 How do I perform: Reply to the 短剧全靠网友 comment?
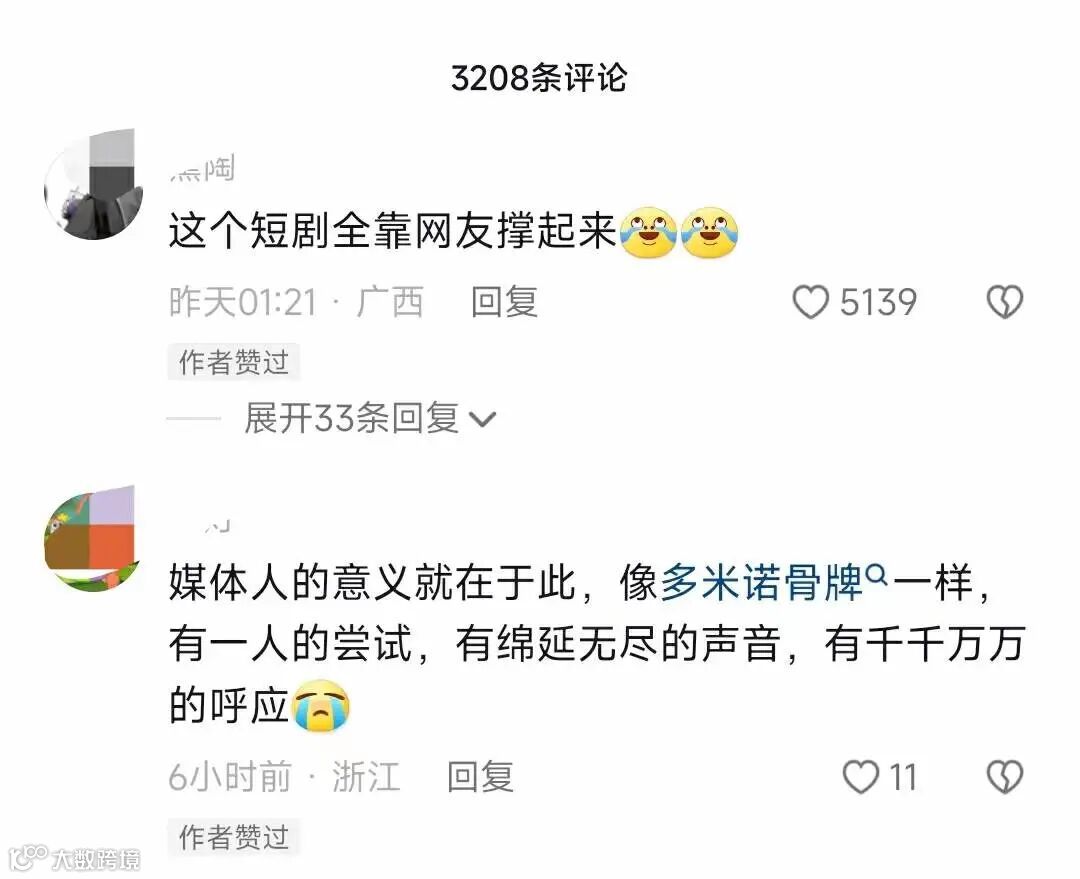504,302
